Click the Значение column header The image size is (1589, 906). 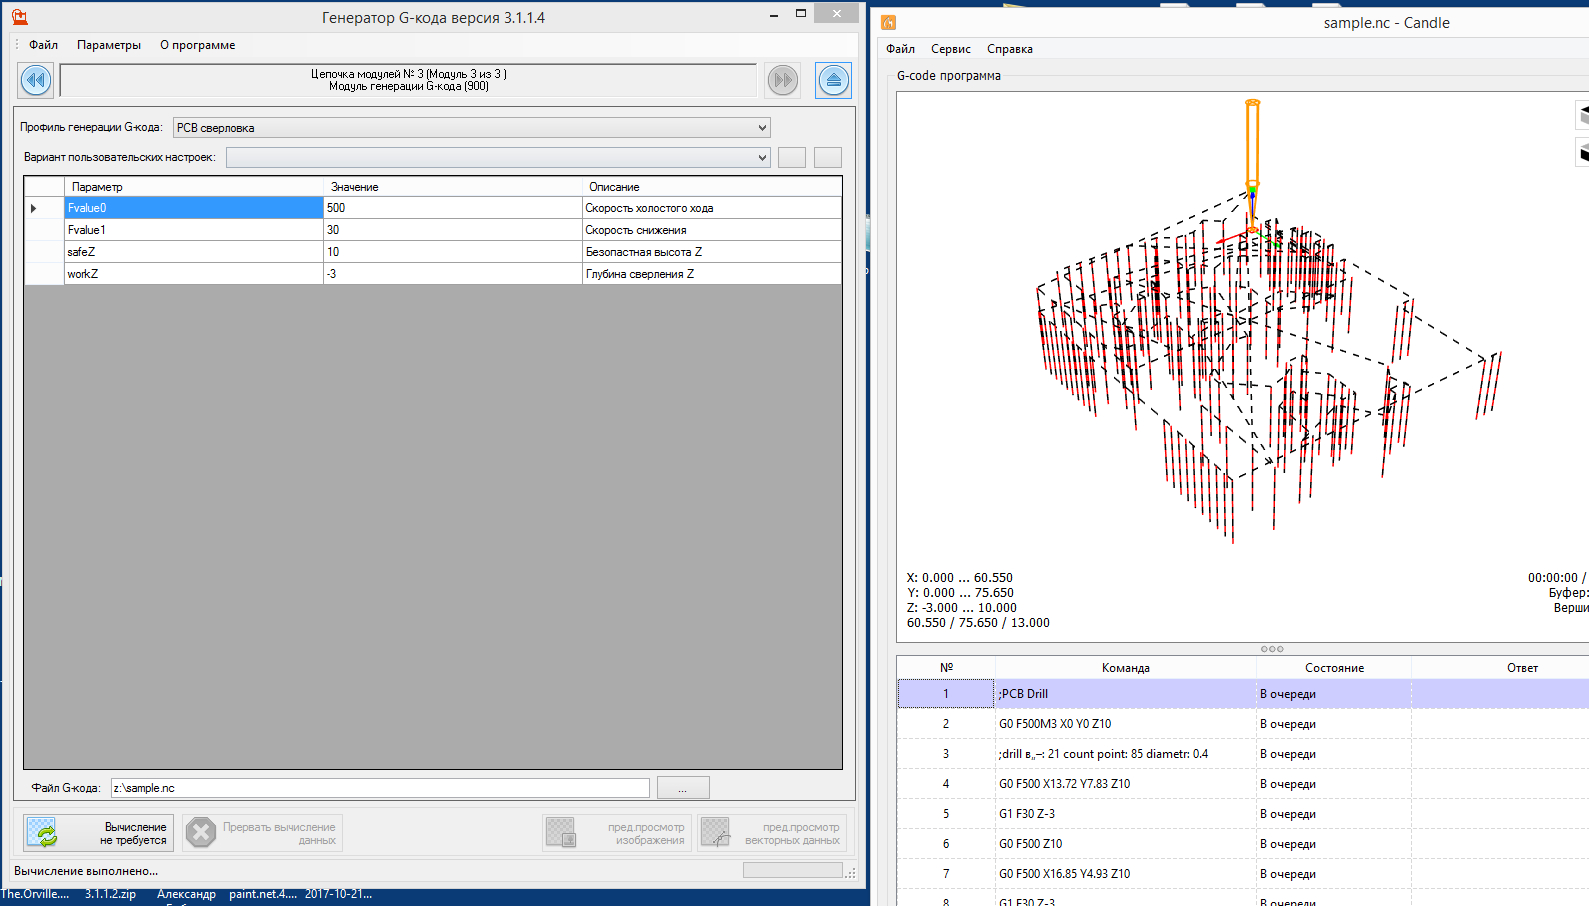(453, 187)
